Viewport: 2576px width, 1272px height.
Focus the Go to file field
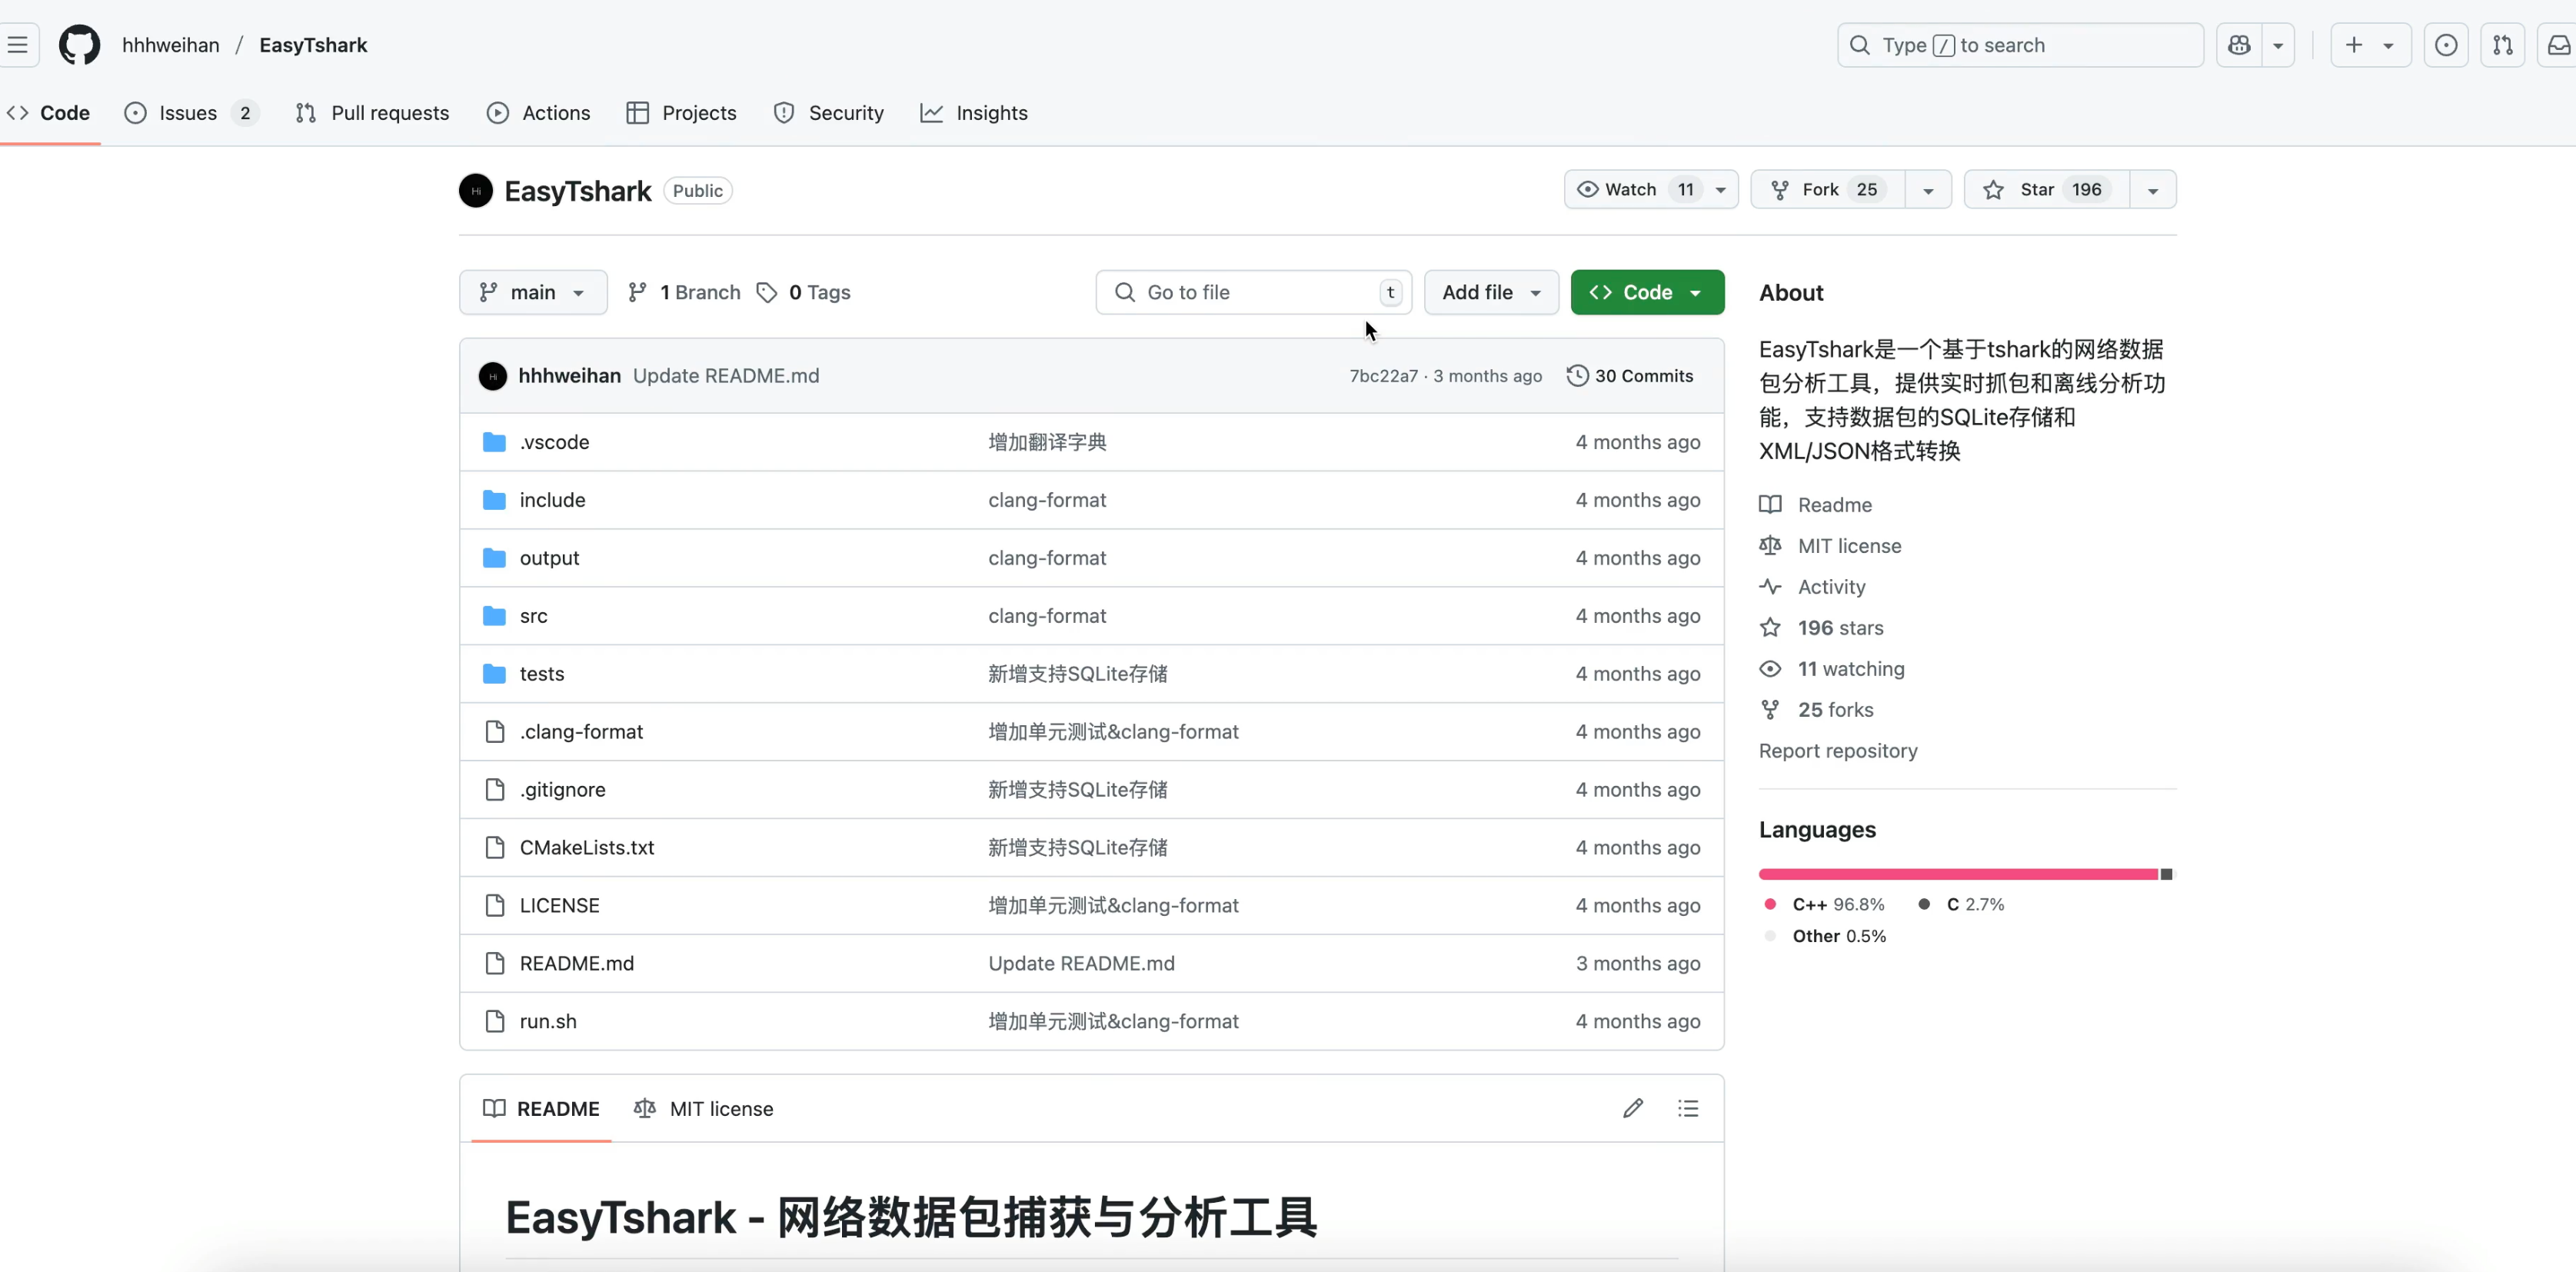[1250, 292]
